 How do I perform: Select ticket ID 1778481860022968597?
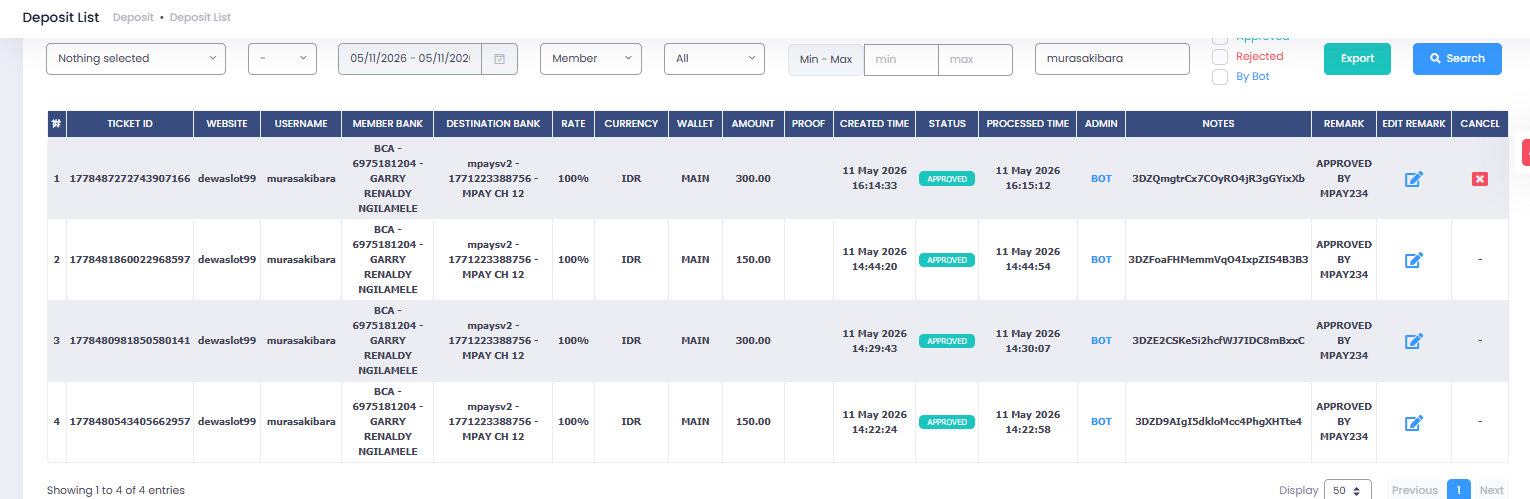point(130,260)
